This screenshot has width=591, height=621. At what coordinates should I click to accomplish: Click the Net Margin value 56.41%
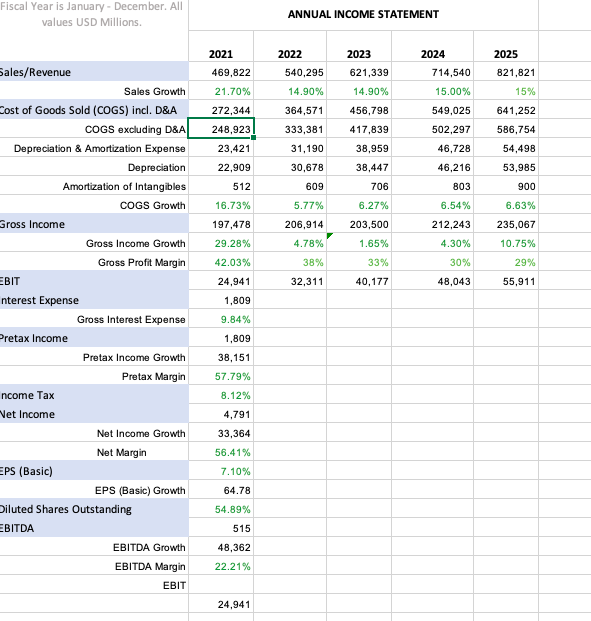tap(221, 452)
